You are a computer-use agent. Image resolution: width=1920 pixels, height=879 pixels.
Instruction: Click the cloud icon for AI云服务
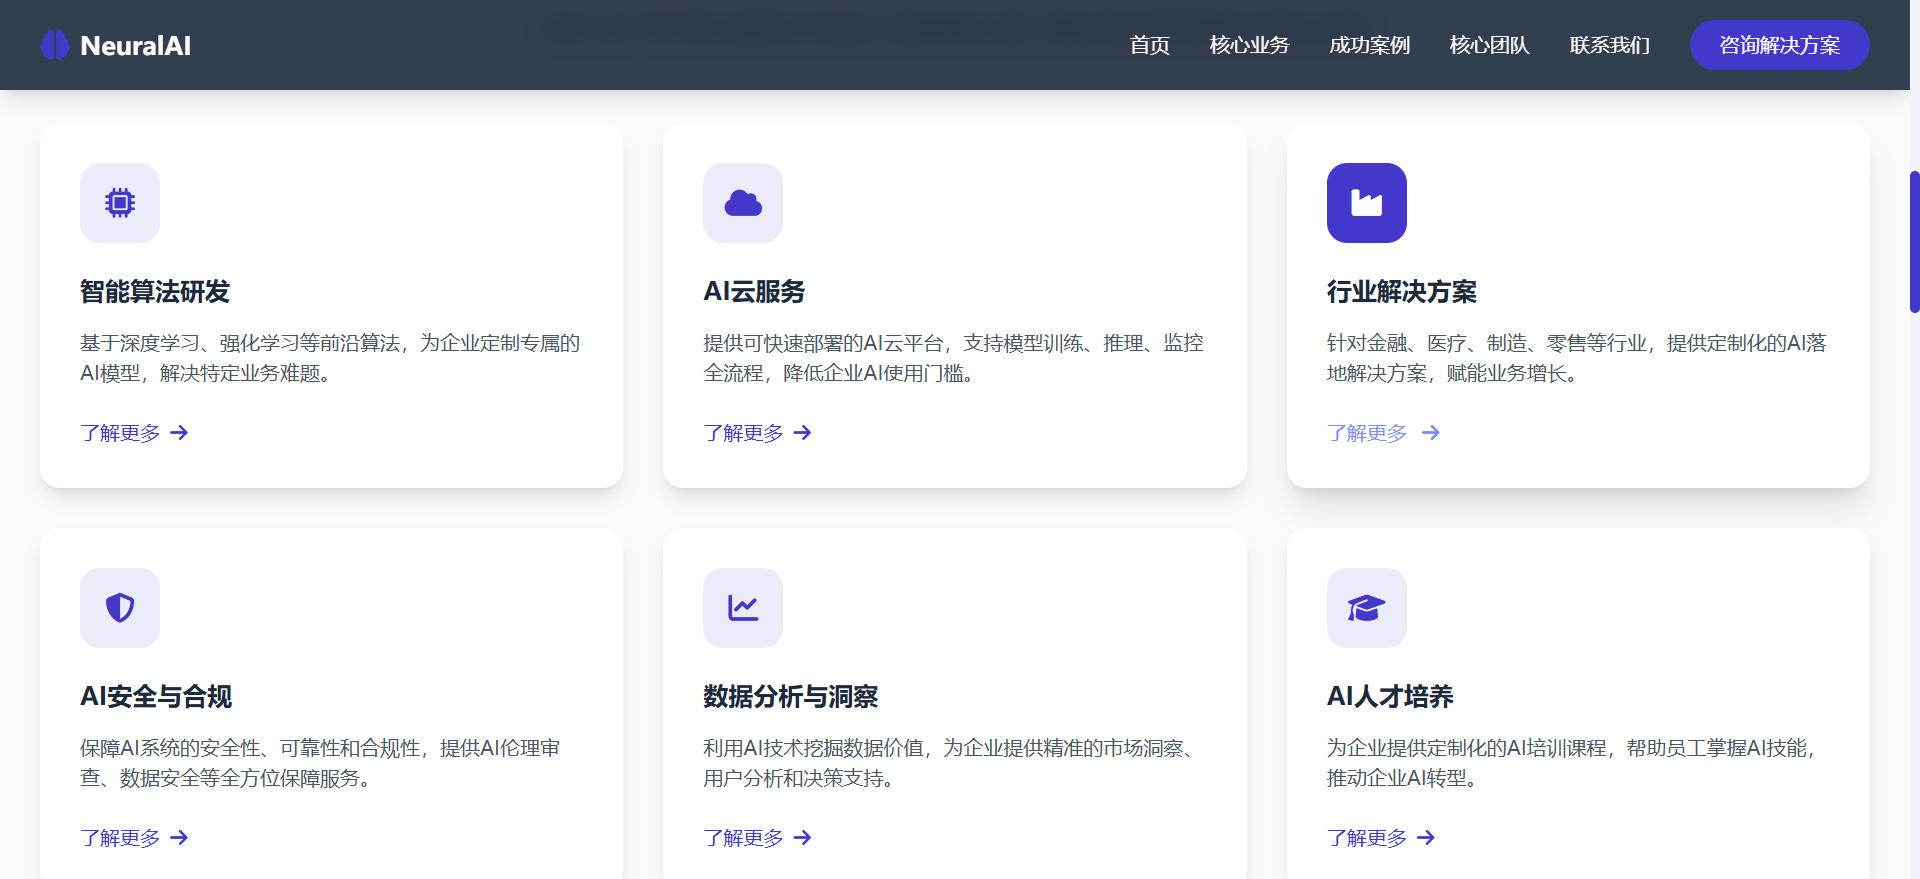pyautogui.click(x=743, y=203)
